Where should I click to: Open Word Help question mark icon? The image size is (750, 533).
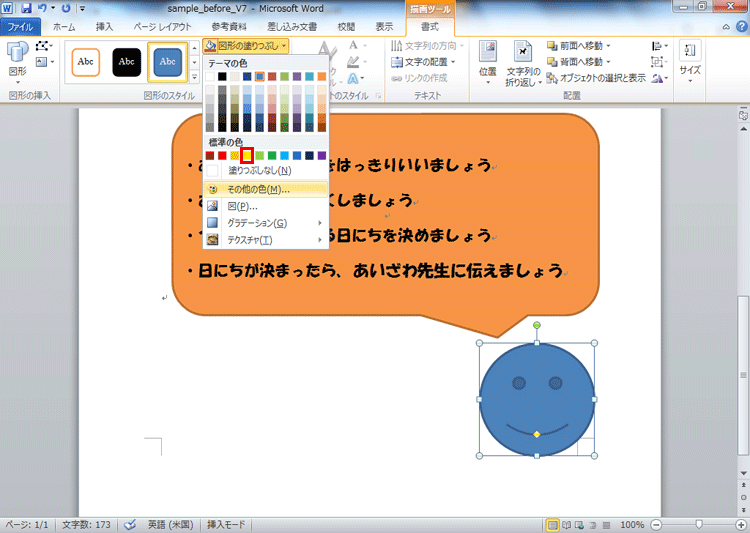pyautogui.click(x=741, y=27)
